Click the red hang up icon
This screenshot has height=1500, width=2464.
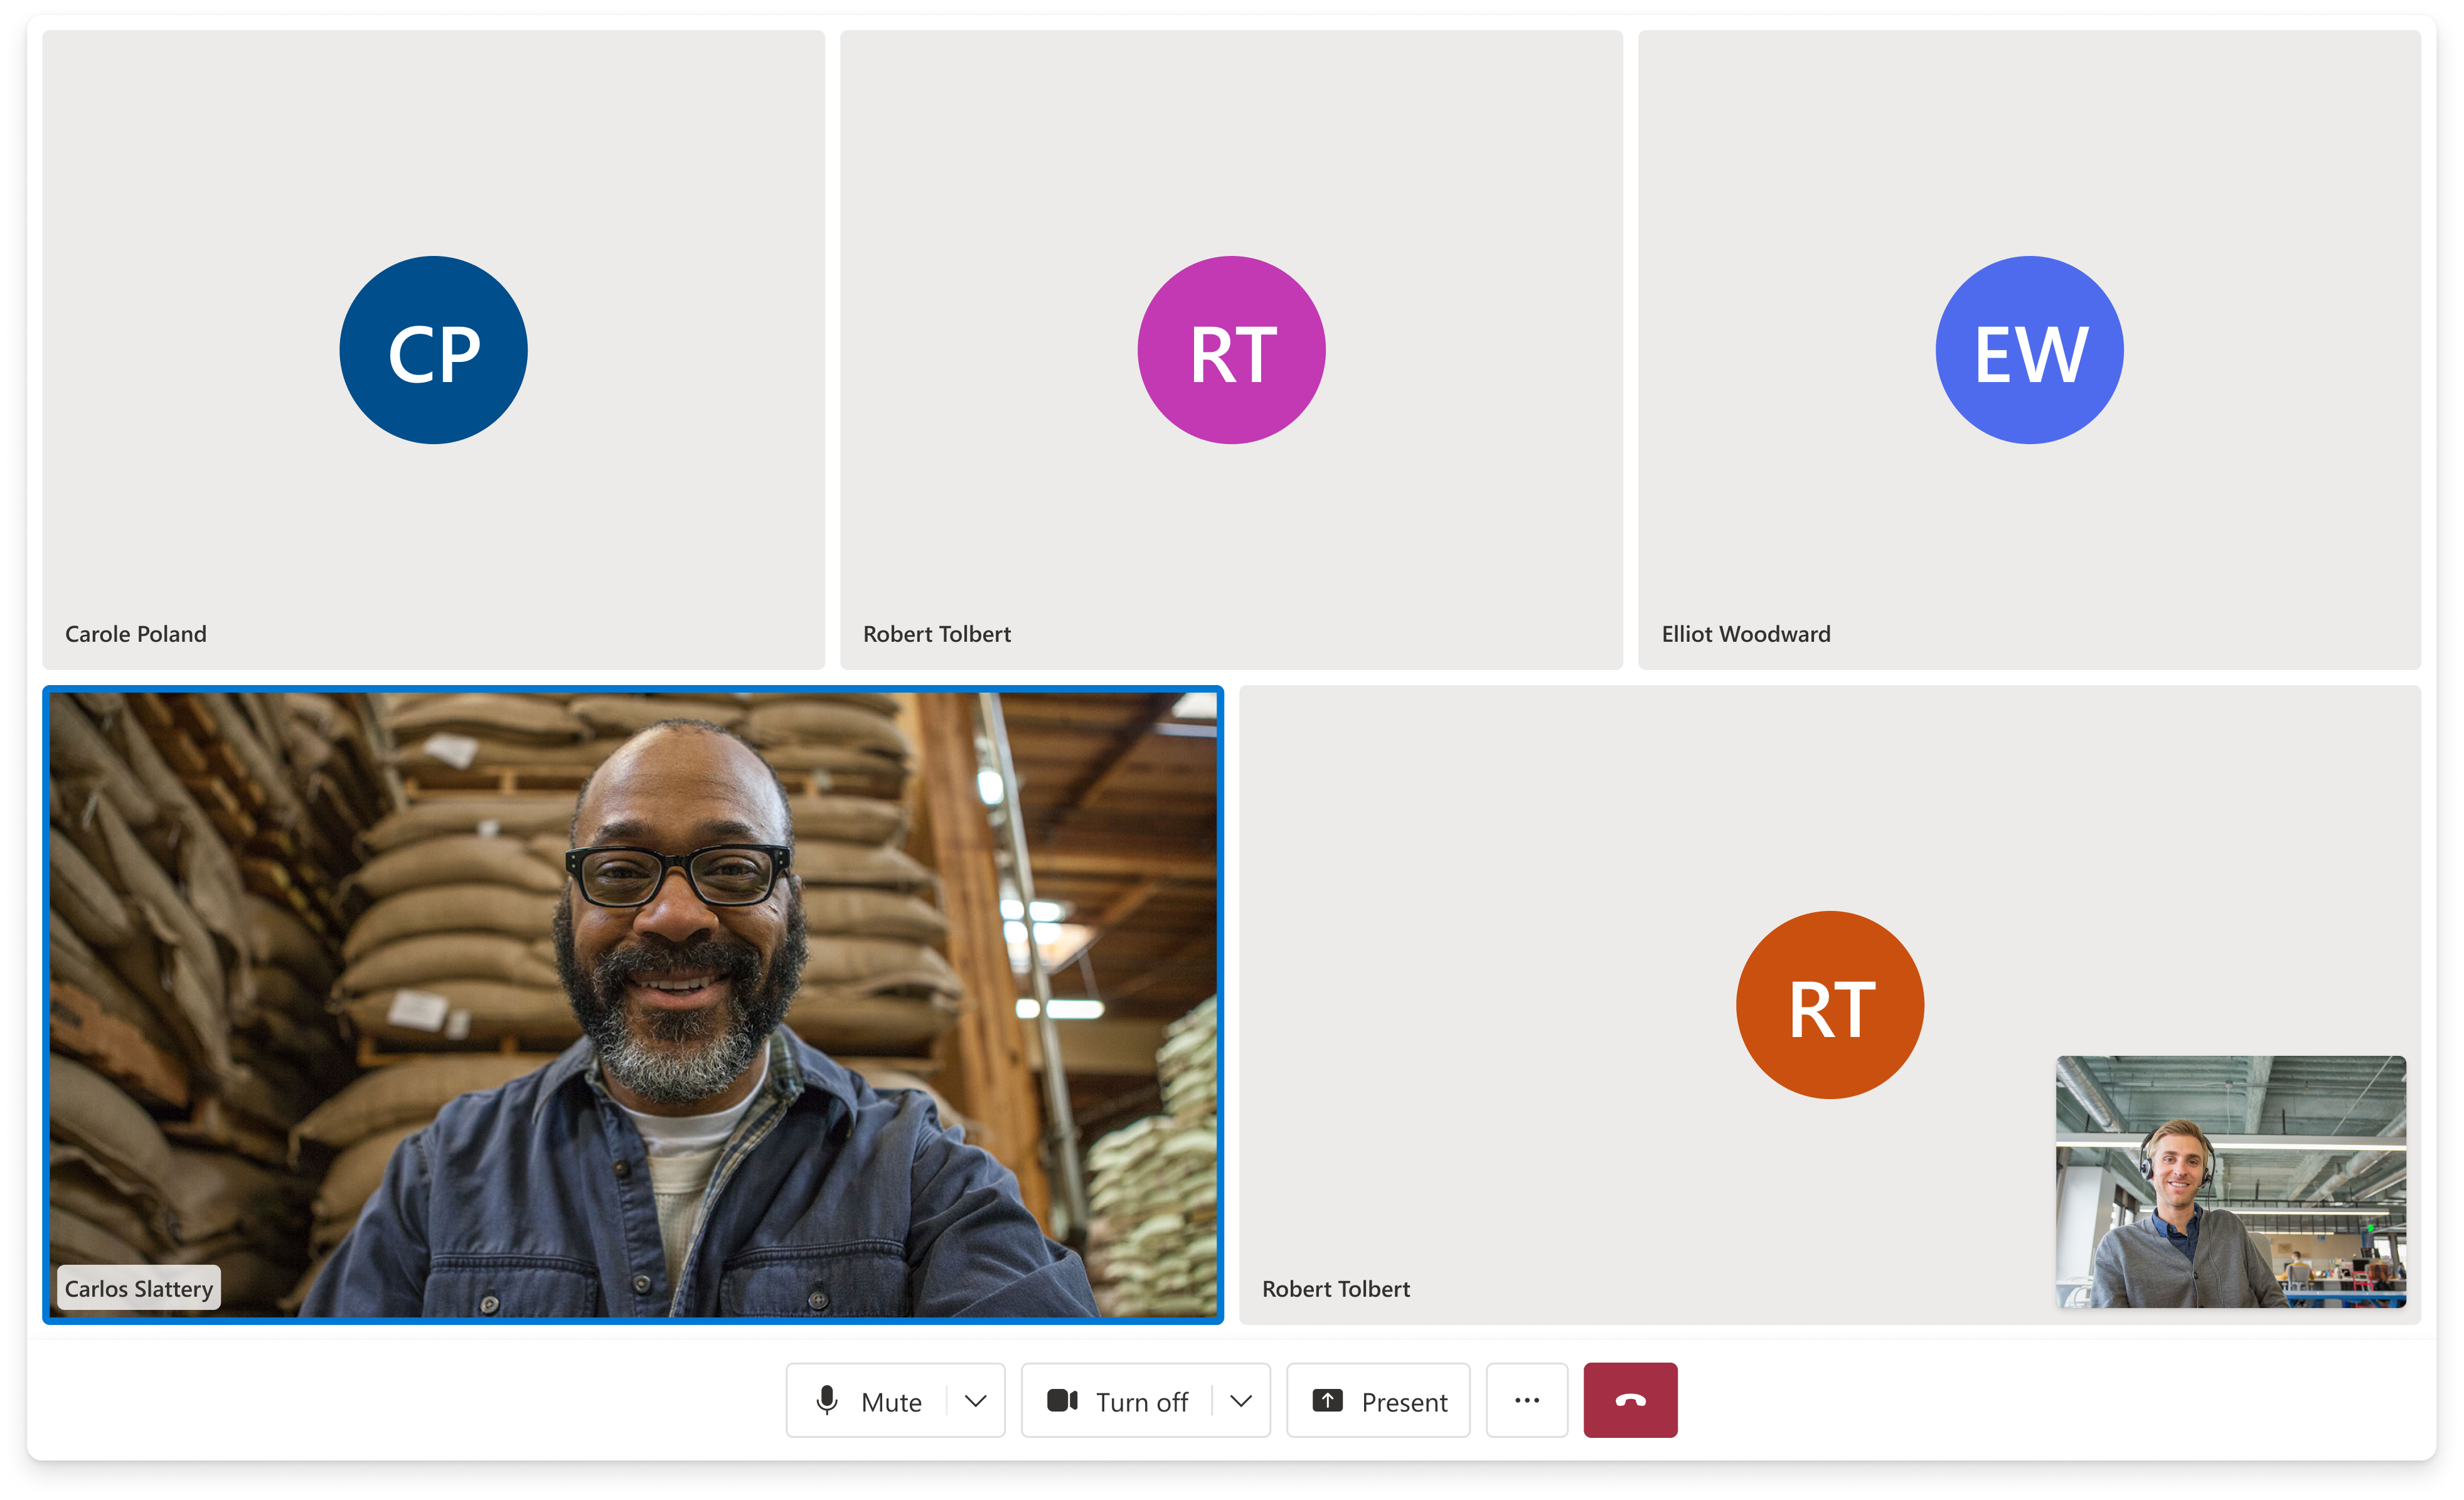pos(1630,1401)
